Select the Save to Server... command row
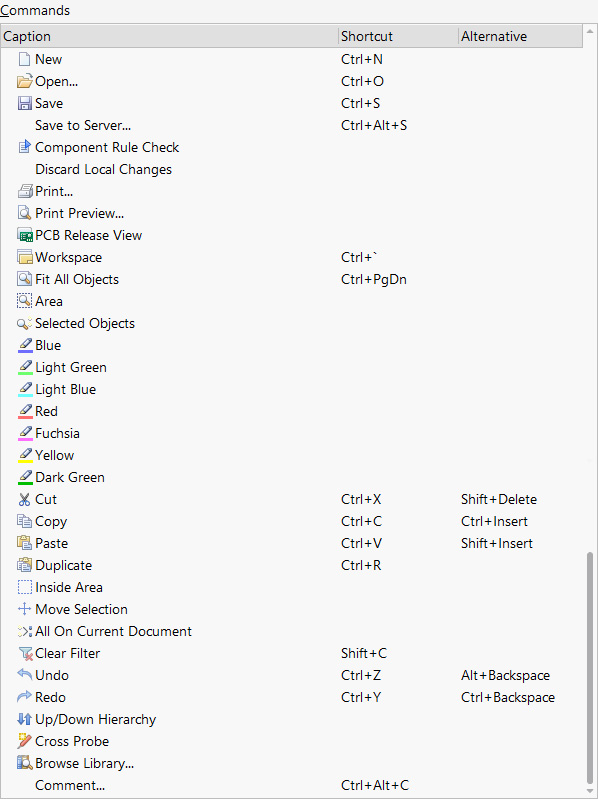598x799 pixels. [x=291, y=125]
